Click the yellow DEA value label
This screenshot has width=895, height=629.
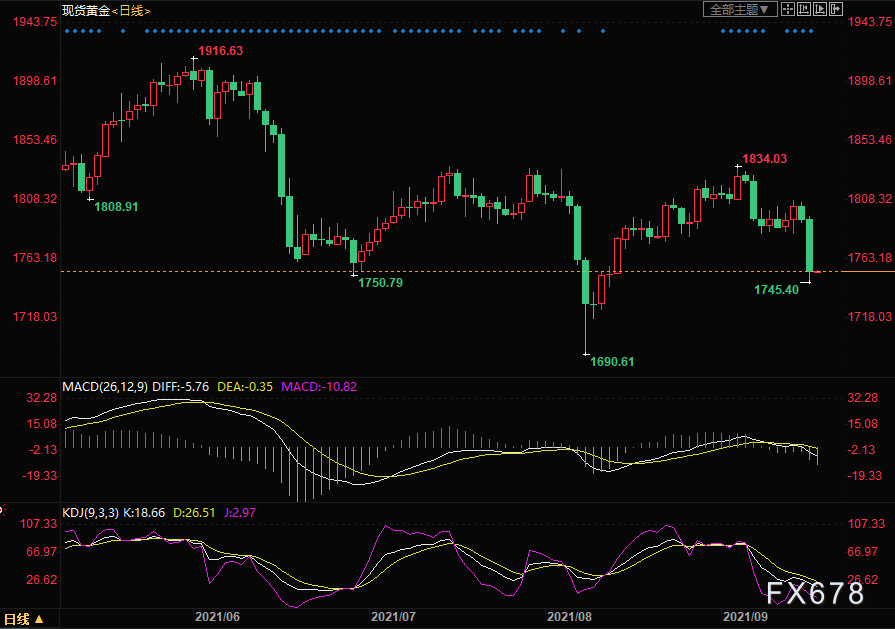pyautogui.click(x=245, y=387)
